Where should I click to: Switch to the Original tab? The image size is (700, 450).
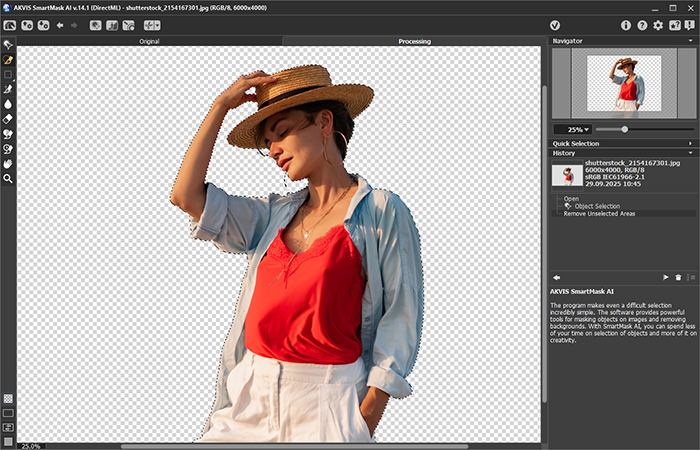click(x=149, y=41)
